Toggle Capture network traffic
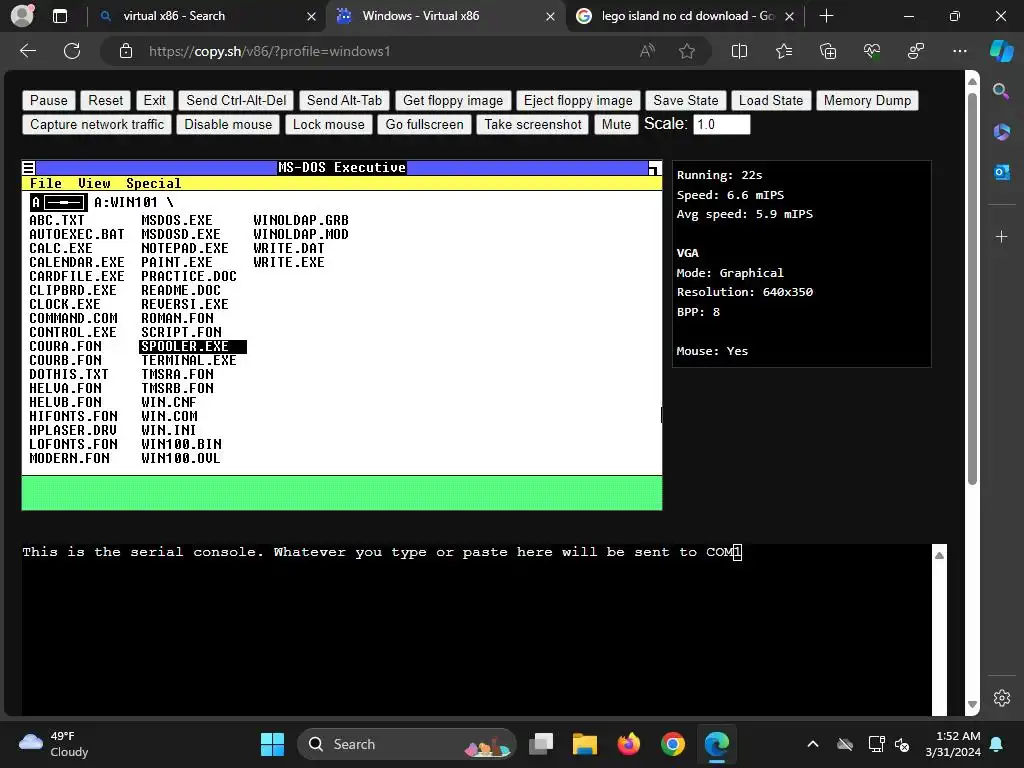The width and height of the screenshot is (1024, 768). pyautogui.click(x=97, y=125)
